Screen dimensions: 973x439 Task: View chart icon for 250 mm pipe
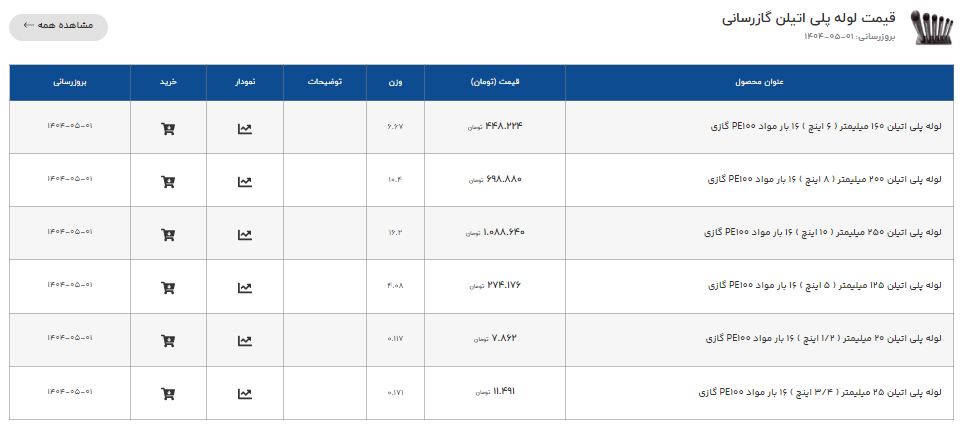pyautogui.click(x=244, y=235)
